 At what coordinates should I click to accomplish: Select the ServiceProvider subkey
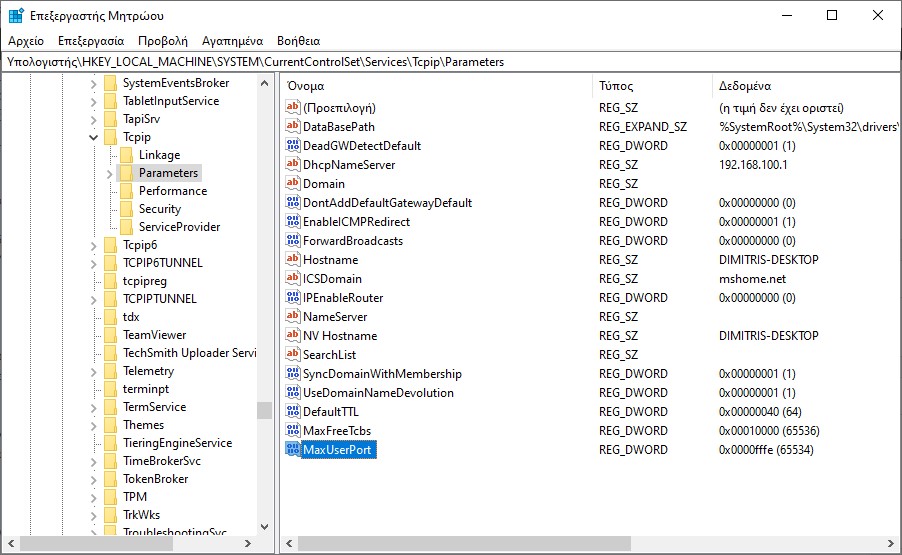179,227
